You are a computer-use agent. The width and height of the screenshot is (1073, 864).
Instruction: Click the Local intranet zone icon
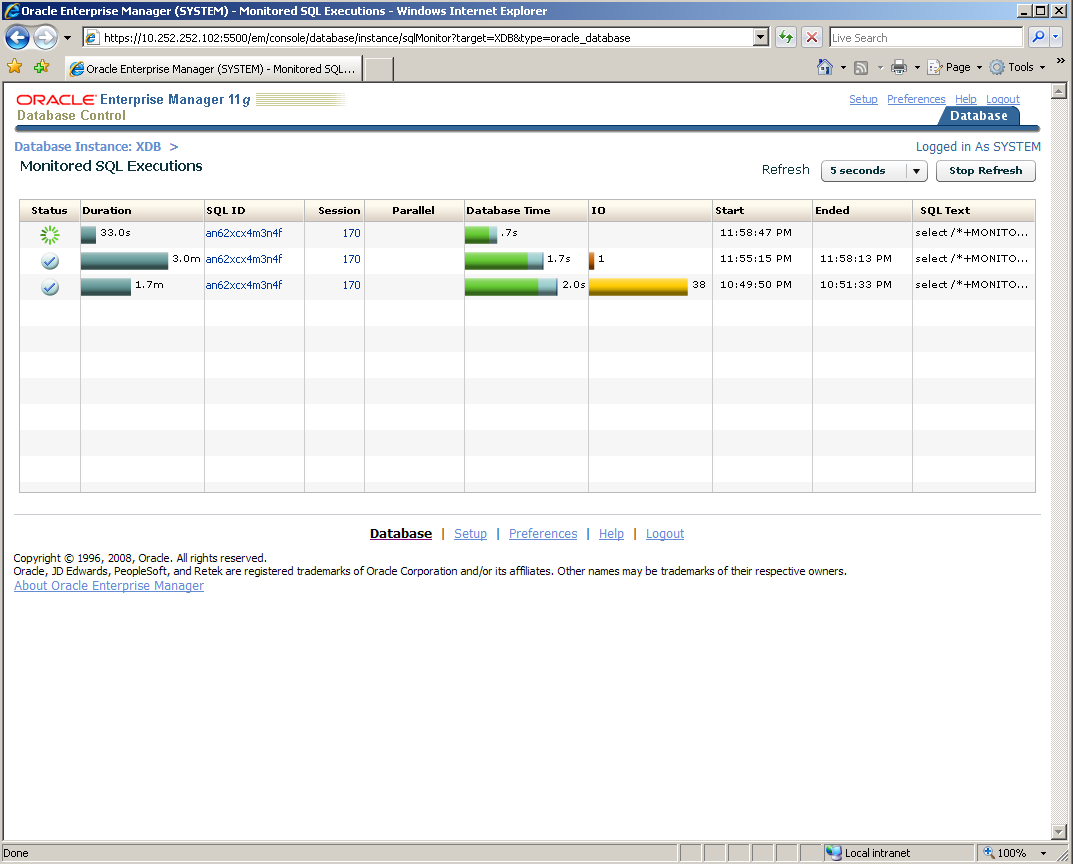click(x=833, y=853)
